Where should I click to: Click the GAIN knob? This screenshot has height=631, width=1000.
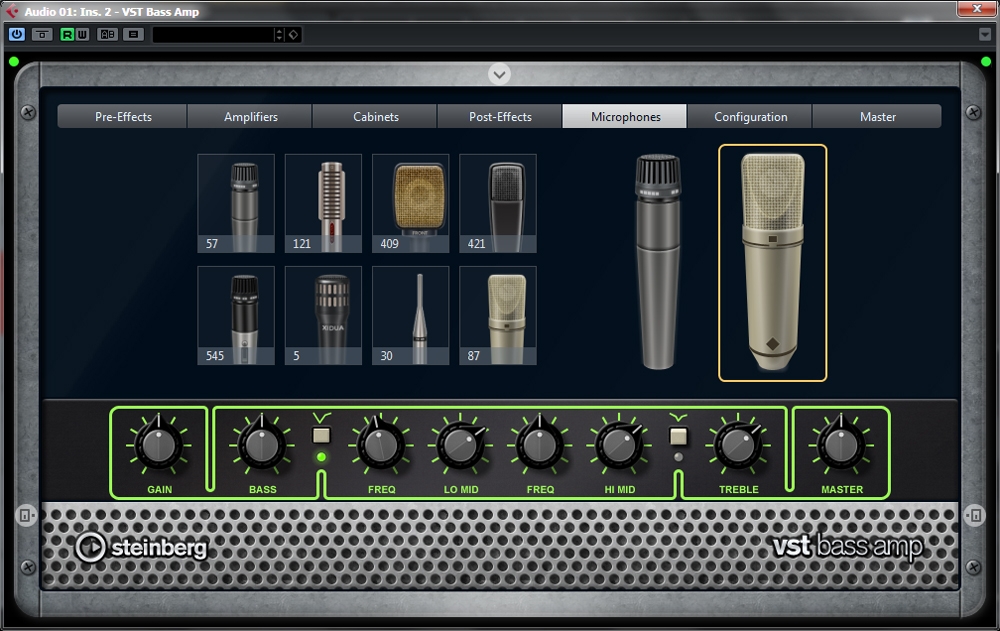click(x=159, y=445)
